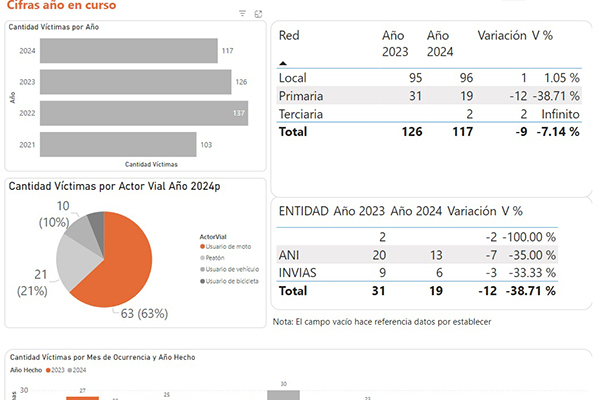Select the Primaria row label
Image resolution: width=600 pixels, height=400 pixels.
click(301, 96)
